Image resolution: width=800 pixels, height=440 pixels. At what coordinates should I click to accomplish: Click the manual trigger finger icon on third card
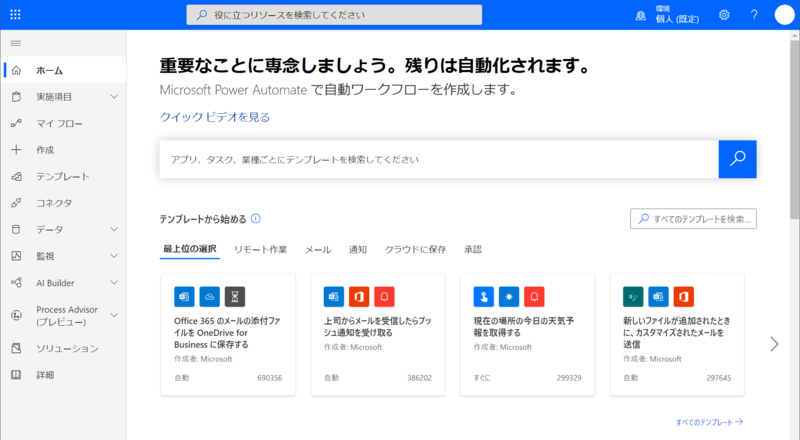pos(483,297)
